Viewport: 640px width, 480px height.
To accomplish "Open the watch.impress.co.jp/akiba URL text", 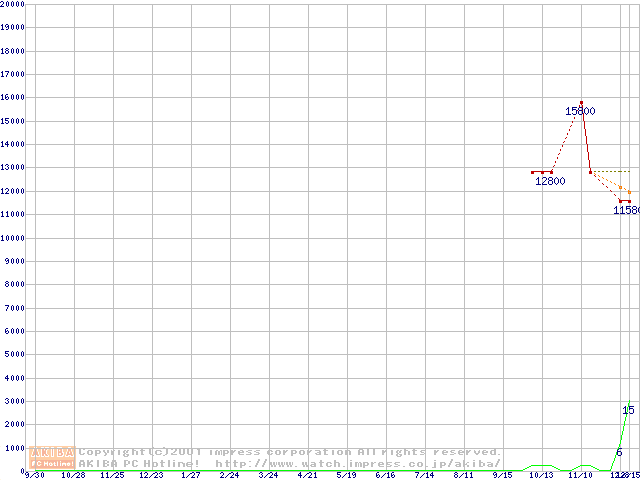I will (x=357, y=463).
